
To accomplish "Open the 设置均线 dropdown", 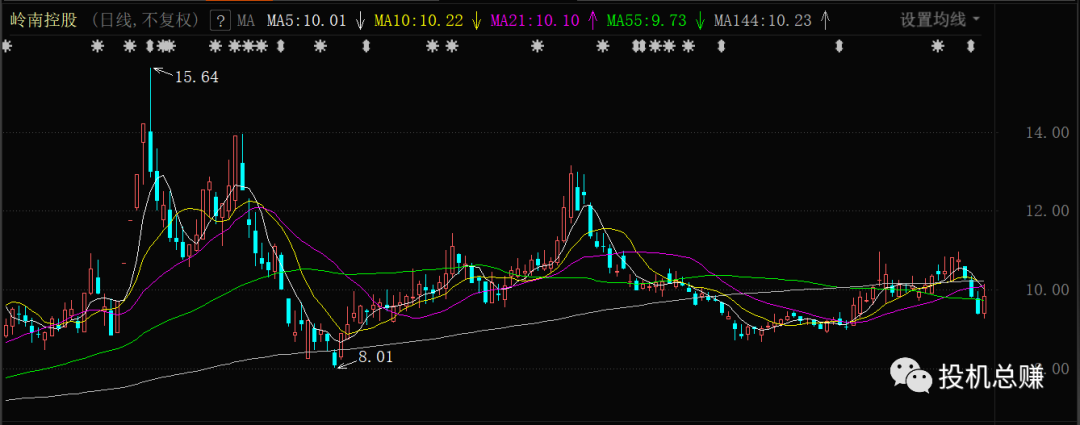I will coord(939,19).
